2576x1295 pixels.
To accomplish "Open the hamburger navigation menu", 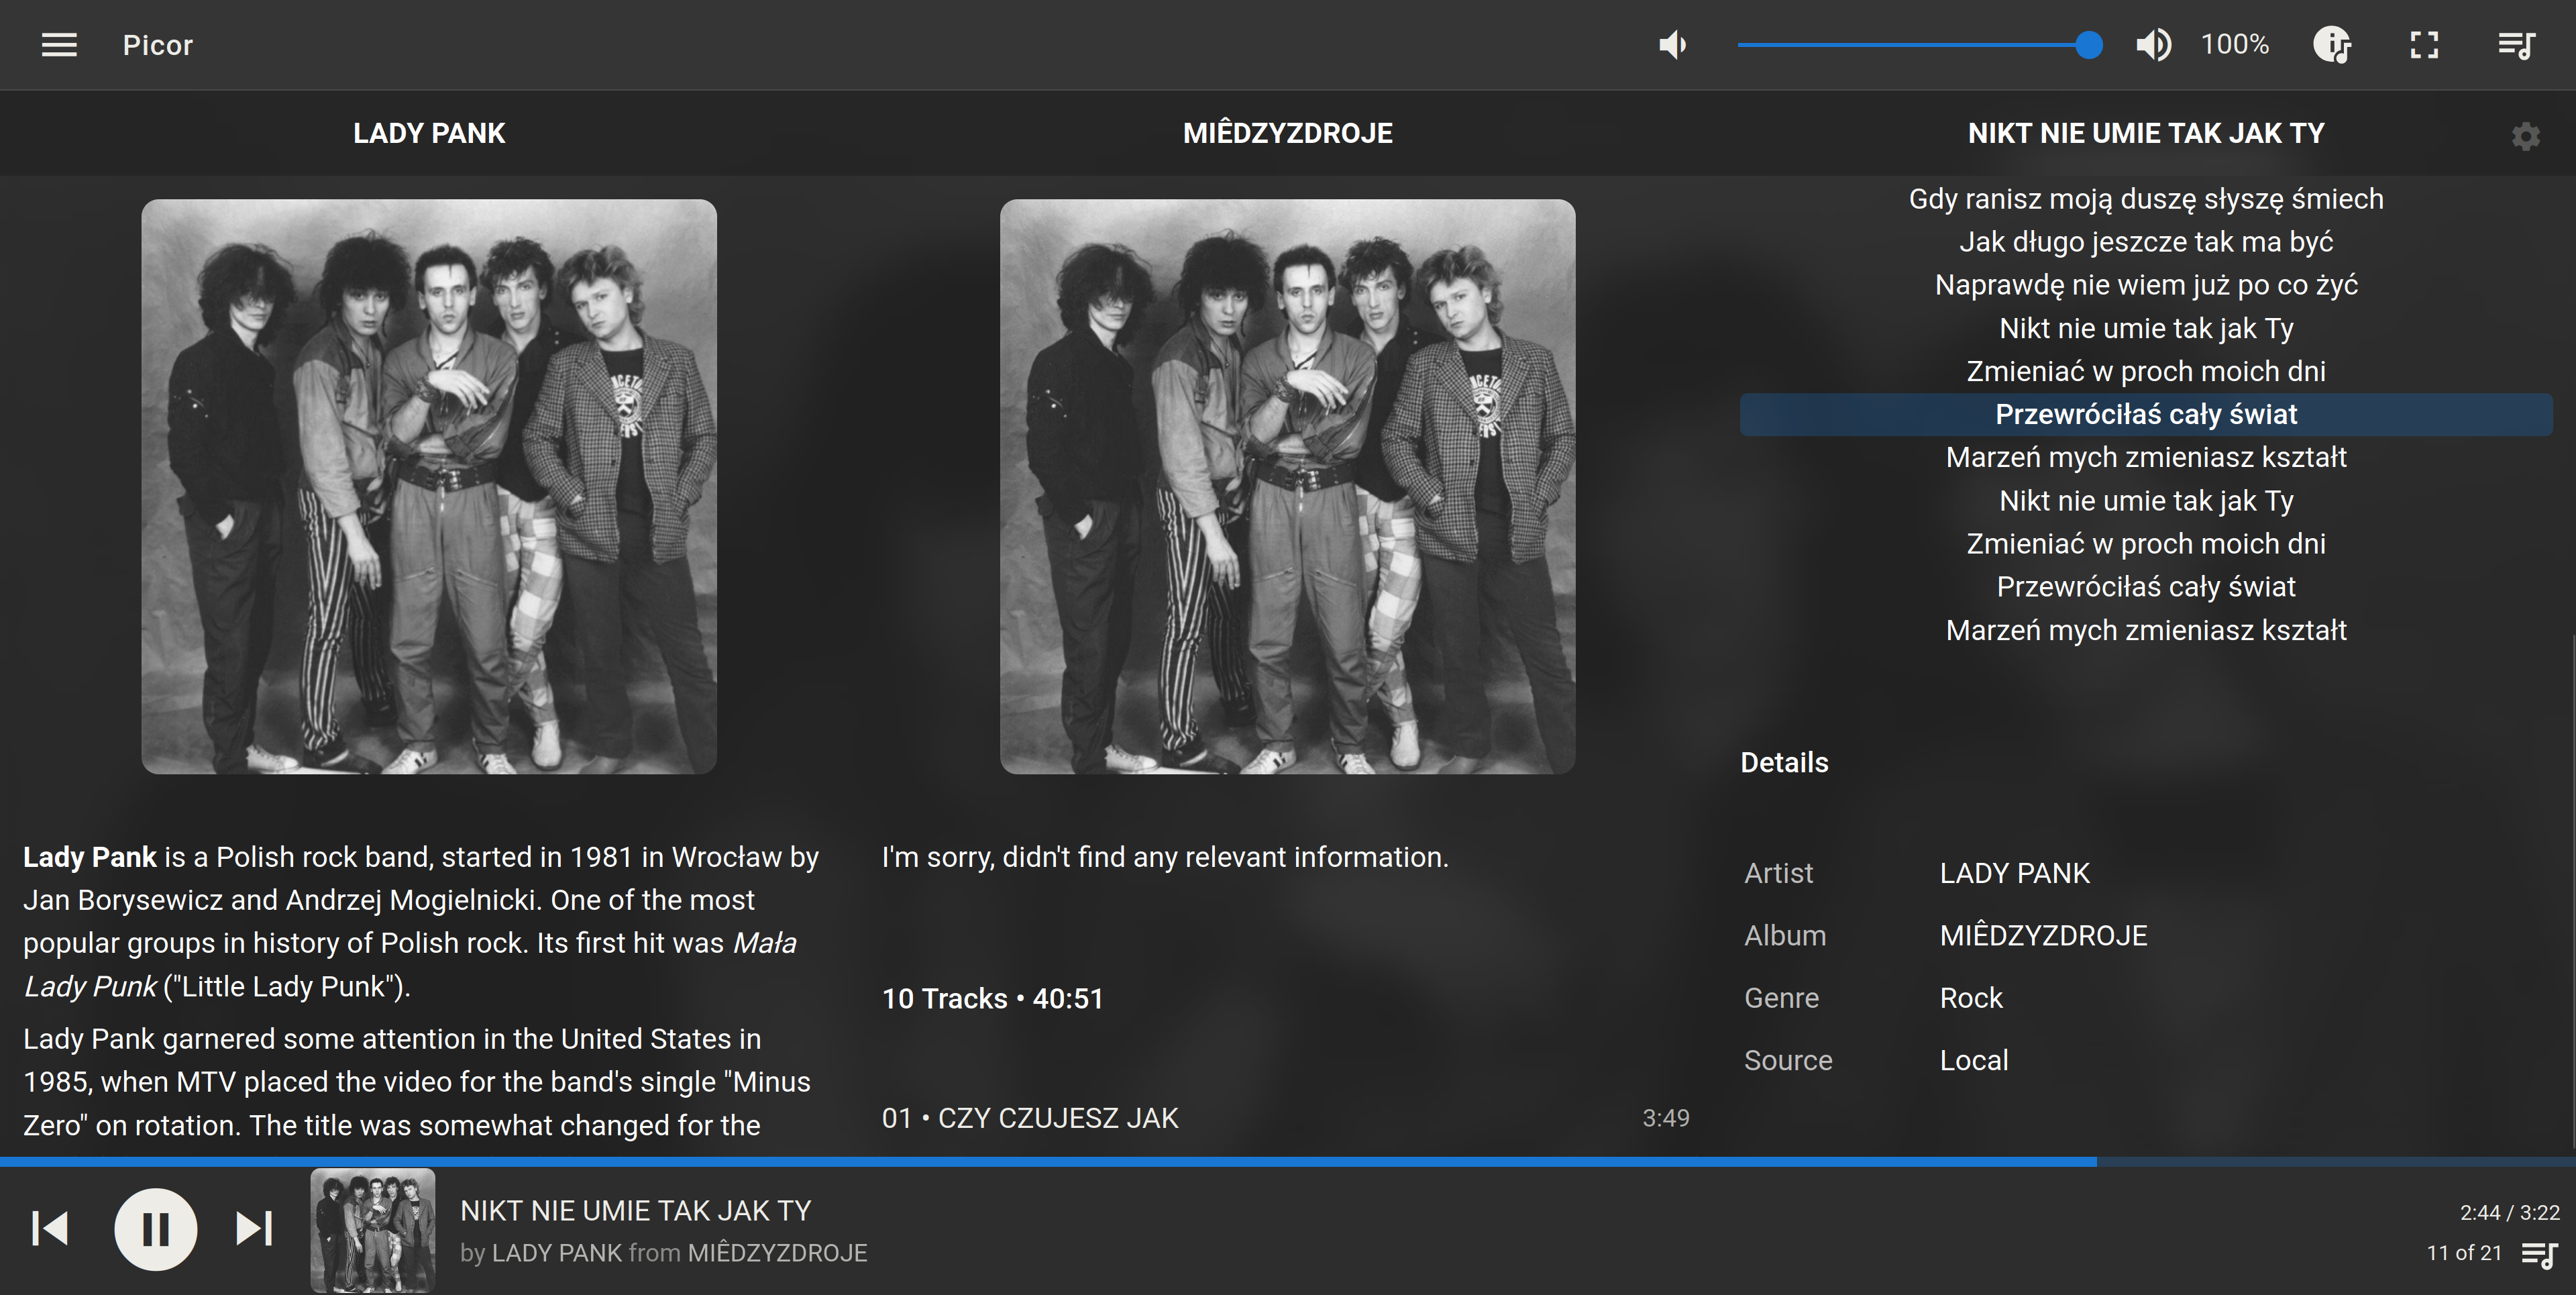I will pos(59,45).
